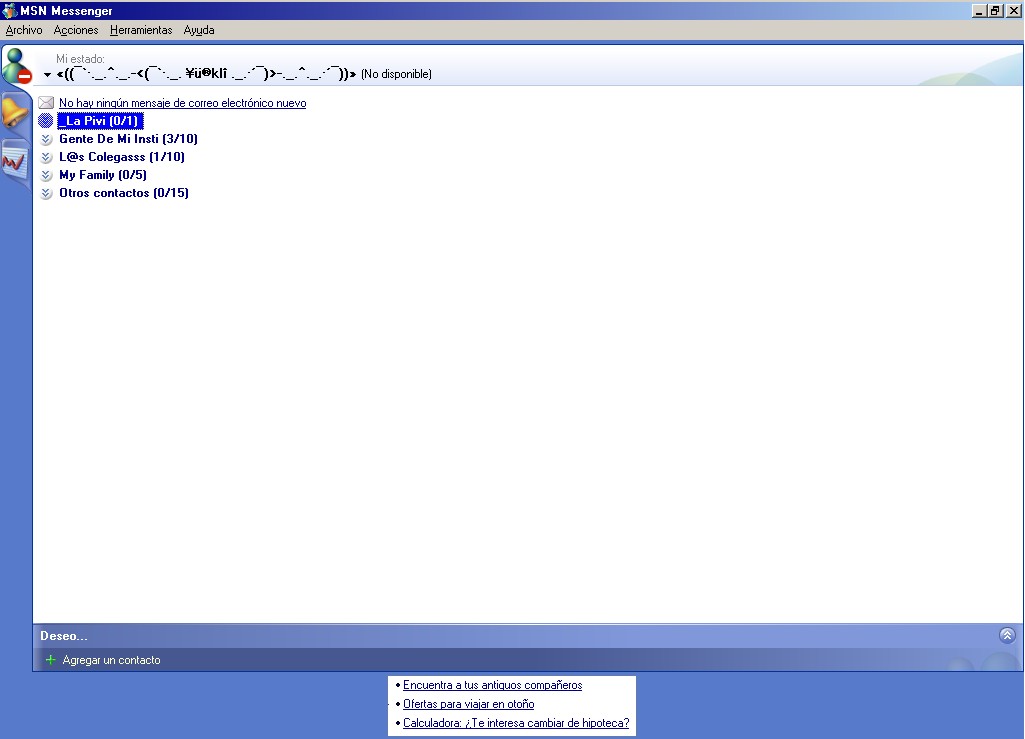This screenshot has width=1025, height=739.
Task: Open Encuentra a tus antiguos compañeros link
Action: point(492,685)
